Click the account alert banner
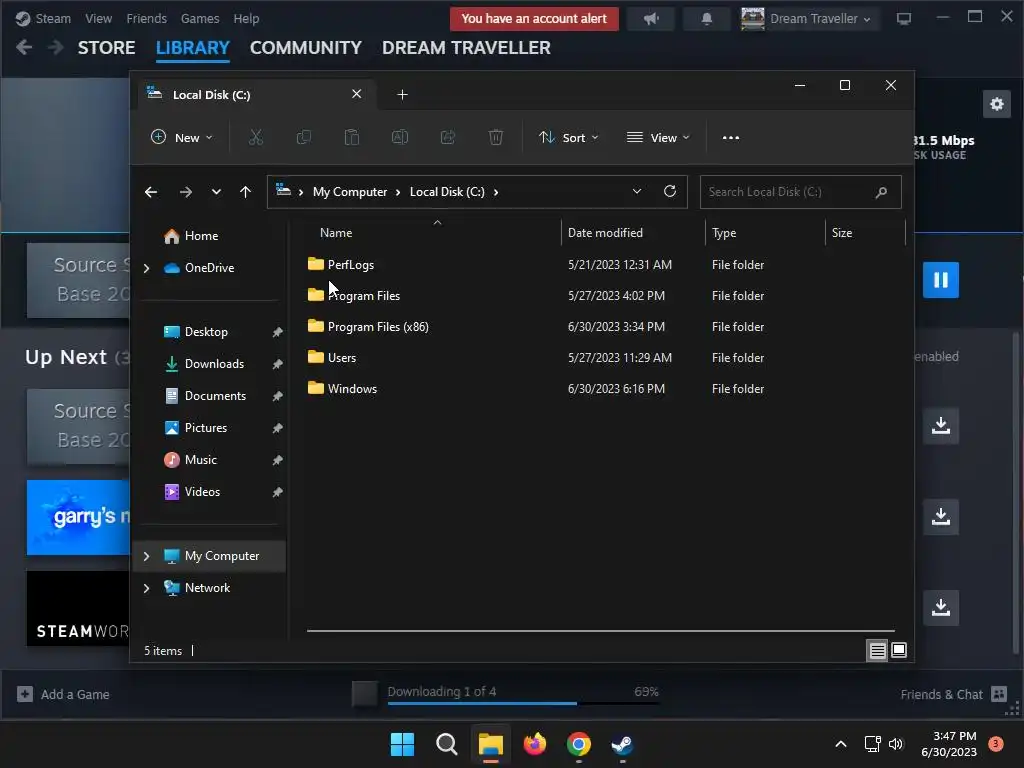 pos(534,19)
